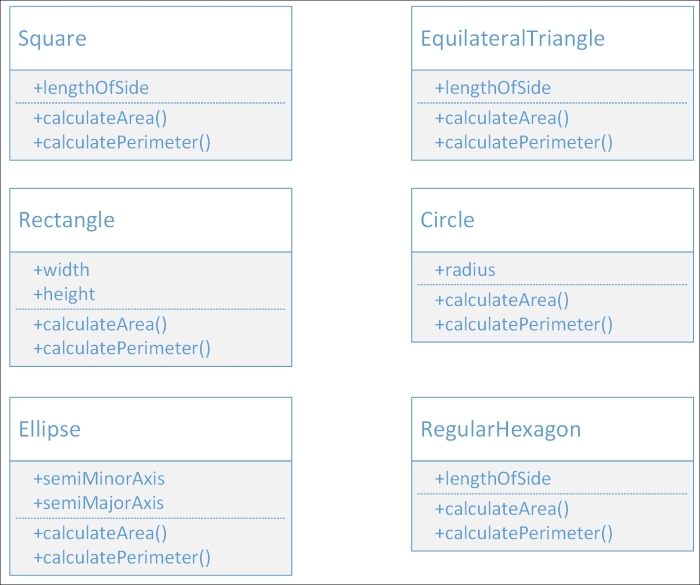The image size is (700, 585).
Task: Select lengthOfSide in the EquilateralTriangle class
Action: coord(493,88)
